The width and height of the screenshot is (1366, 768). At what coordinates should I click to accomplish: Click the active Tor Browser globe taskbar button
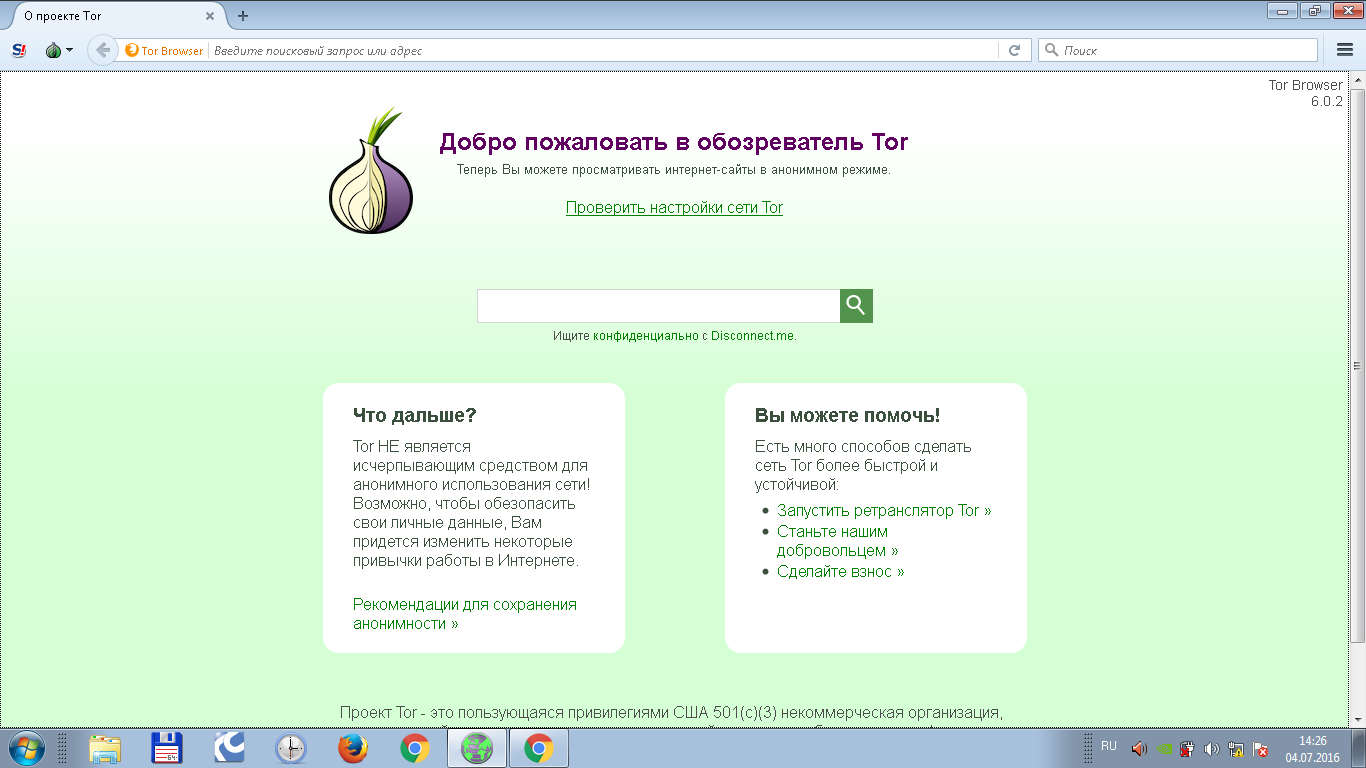pyautogui.click(x=477, y=748)
